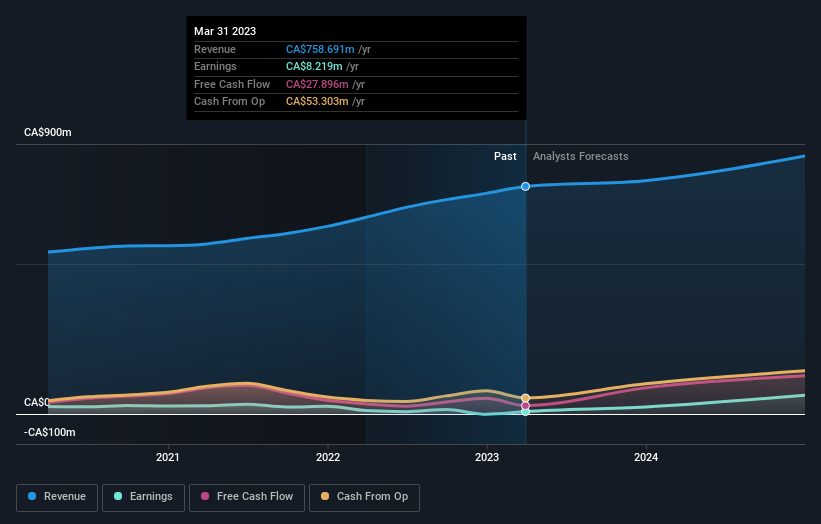
Task: Toggle the Revenue legend series
Action: pos(57,497)
